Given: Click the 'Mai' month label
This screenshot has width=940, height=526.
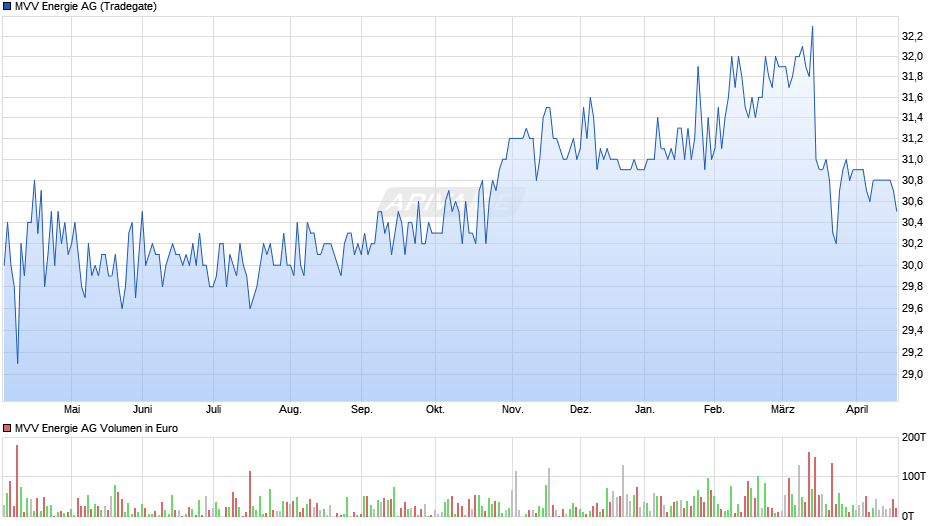Looking at the screenshot, I should point(72,409).
